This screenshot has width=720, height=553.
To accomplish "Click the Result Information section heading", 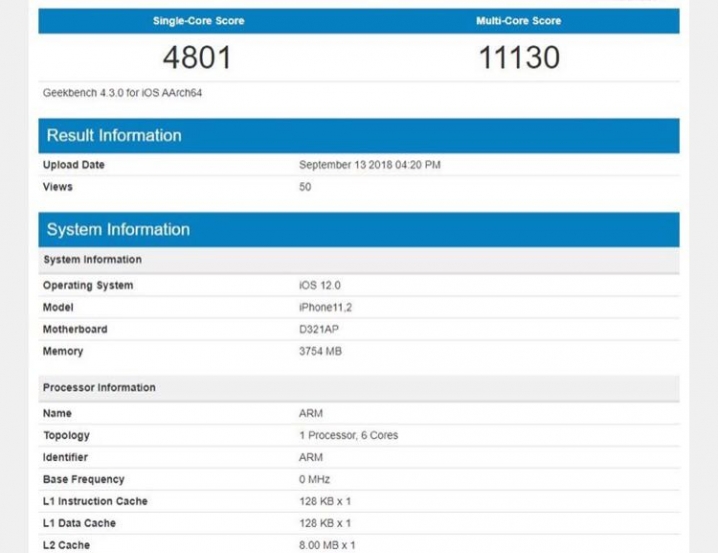I will point(114,135).
